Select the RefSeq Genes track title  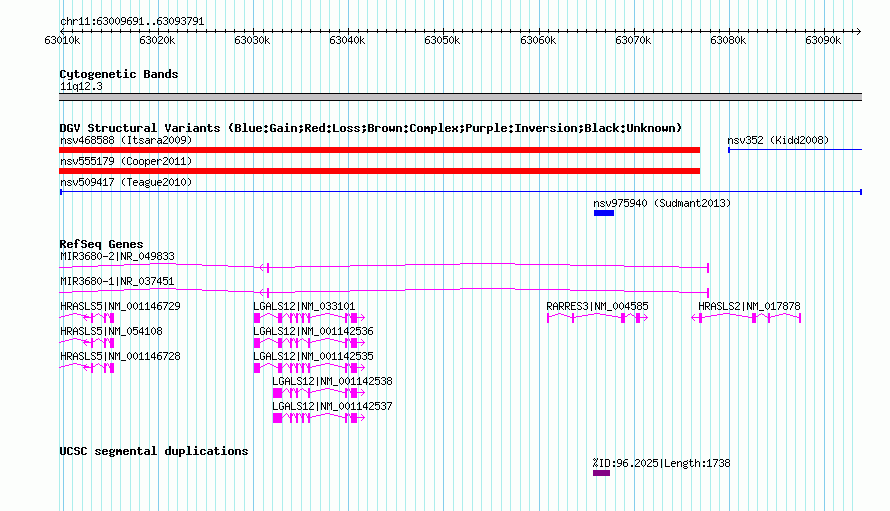tap(101, 244)
